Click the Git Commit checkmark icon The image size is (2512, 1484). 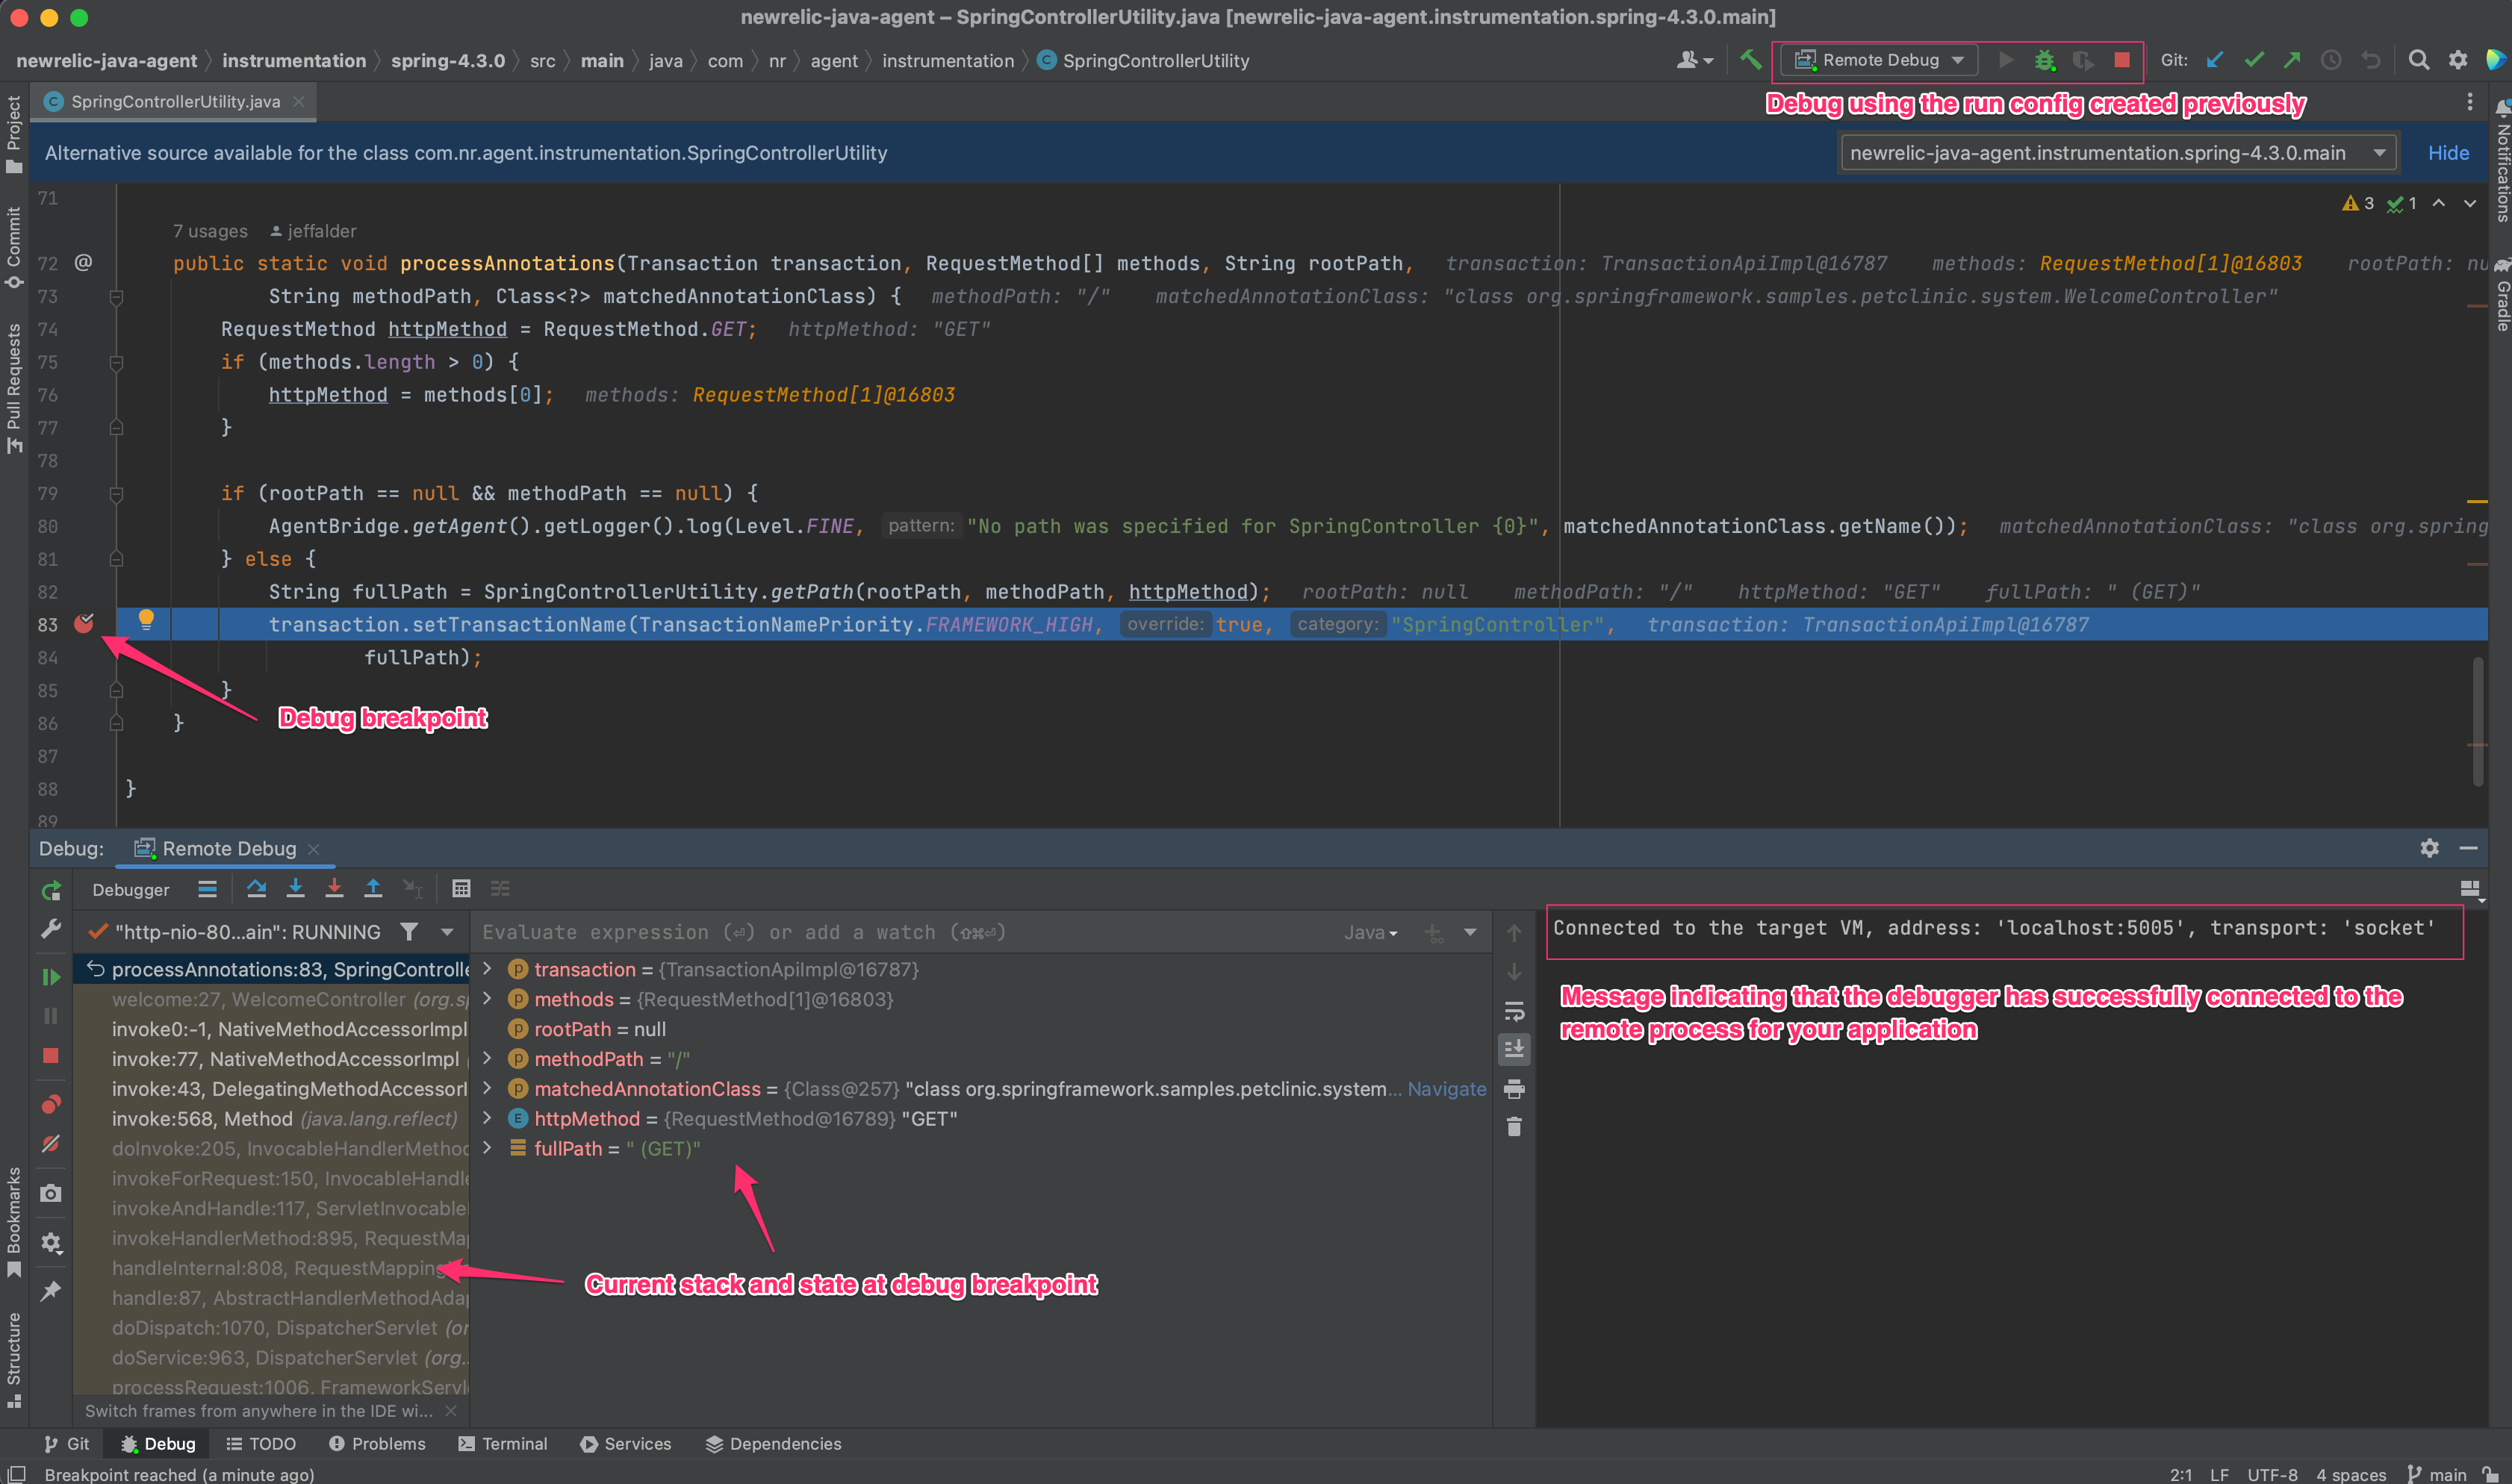2254,60
